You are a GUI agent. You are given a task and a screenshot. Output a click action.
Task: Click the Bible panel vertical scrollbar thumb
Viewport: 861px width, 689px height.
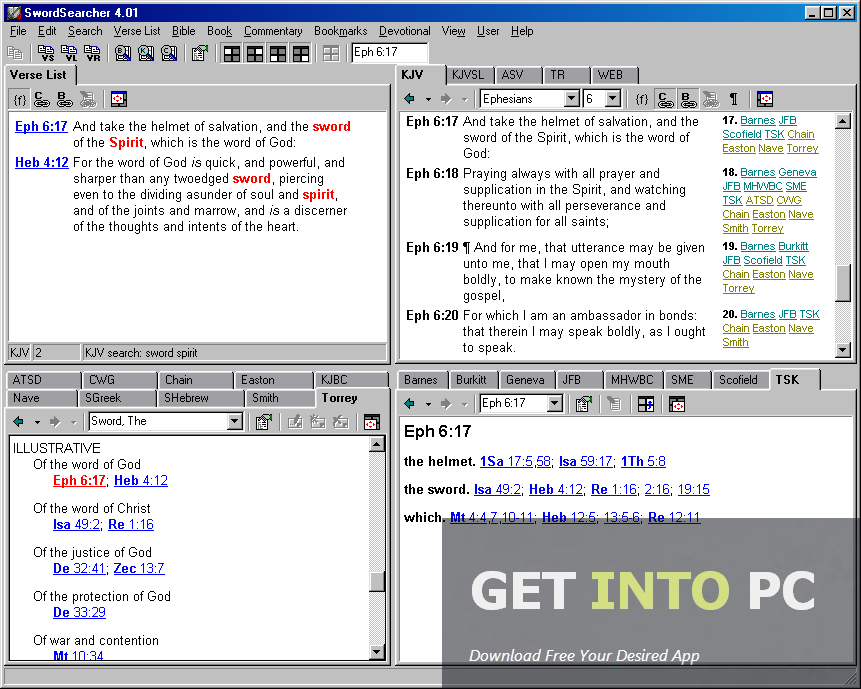tap(843, 283)
